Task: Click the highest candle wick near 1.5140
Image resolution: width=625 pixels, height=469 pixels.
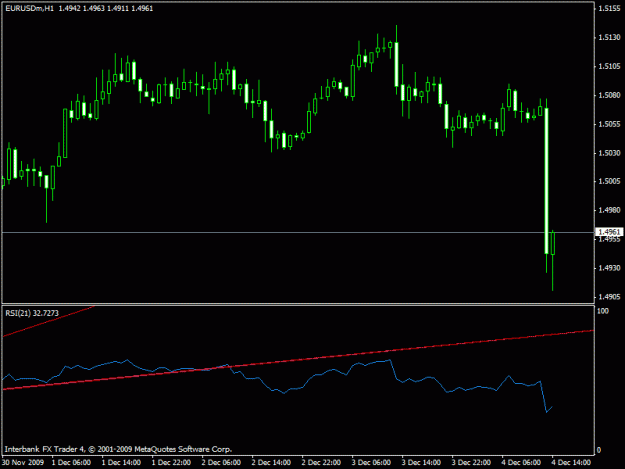Action: point(396,33)
